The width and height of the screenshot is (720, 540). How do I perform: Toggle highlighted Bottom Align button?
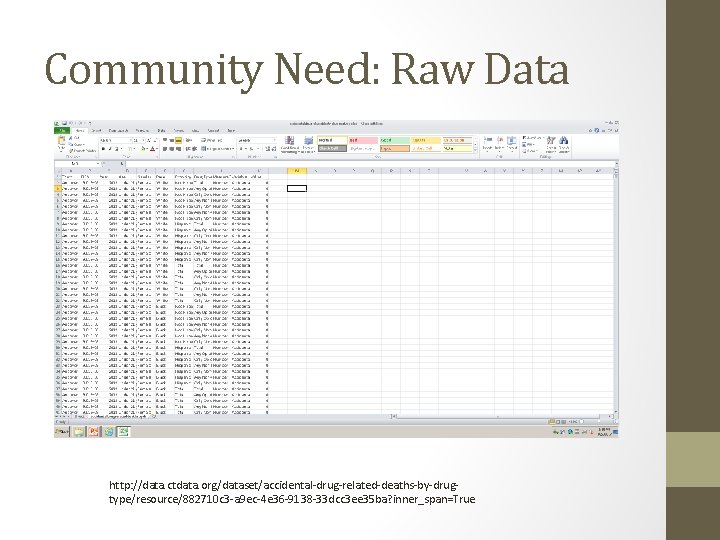[178, 140]
